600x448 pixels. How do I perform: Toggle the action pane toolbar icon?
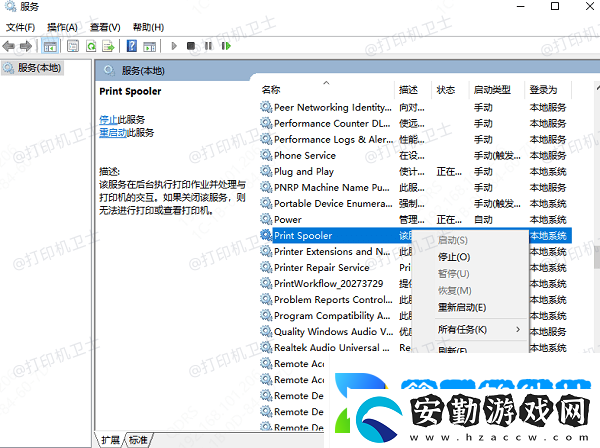(149, 46)
